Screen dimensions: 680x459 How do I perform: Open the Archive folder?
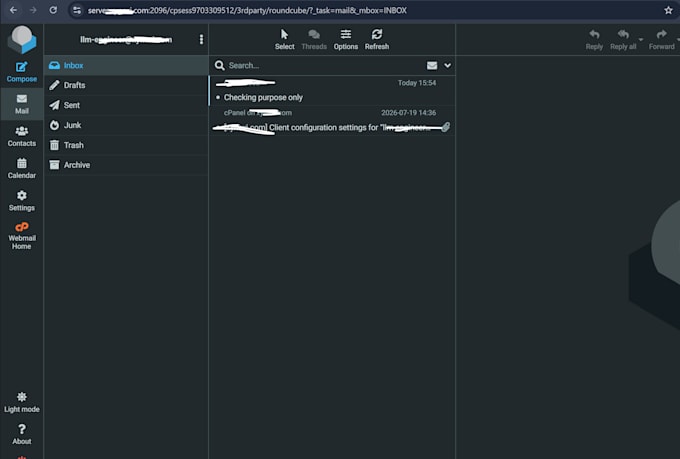(126, 165)
